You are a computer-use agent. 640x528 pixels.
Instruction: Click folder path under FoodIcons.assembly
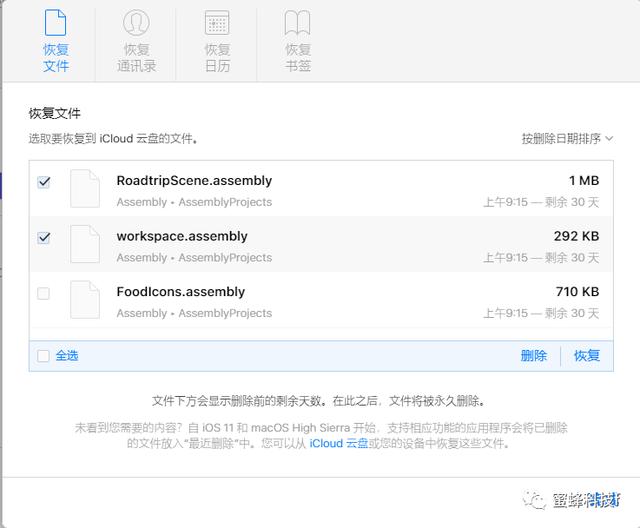pyautogui.click(x=194, y=313)
